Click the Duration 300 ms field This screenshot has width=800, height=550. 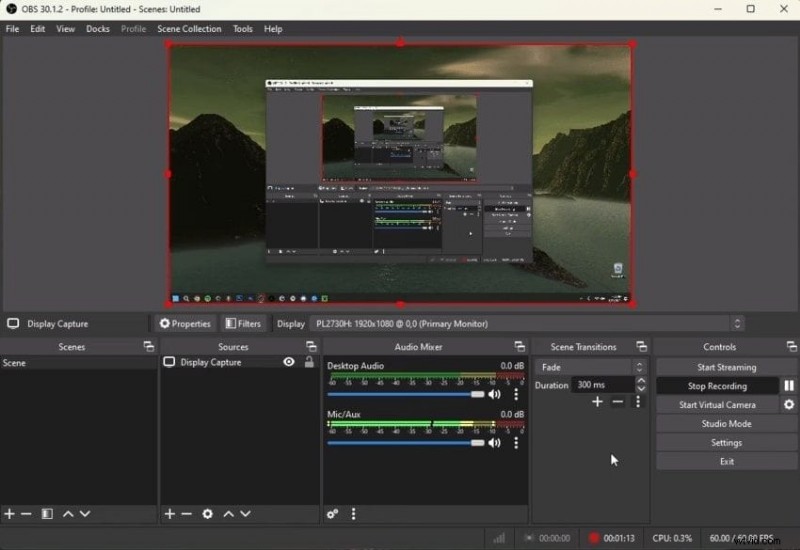pyautogui.click(x=604, y=385)
